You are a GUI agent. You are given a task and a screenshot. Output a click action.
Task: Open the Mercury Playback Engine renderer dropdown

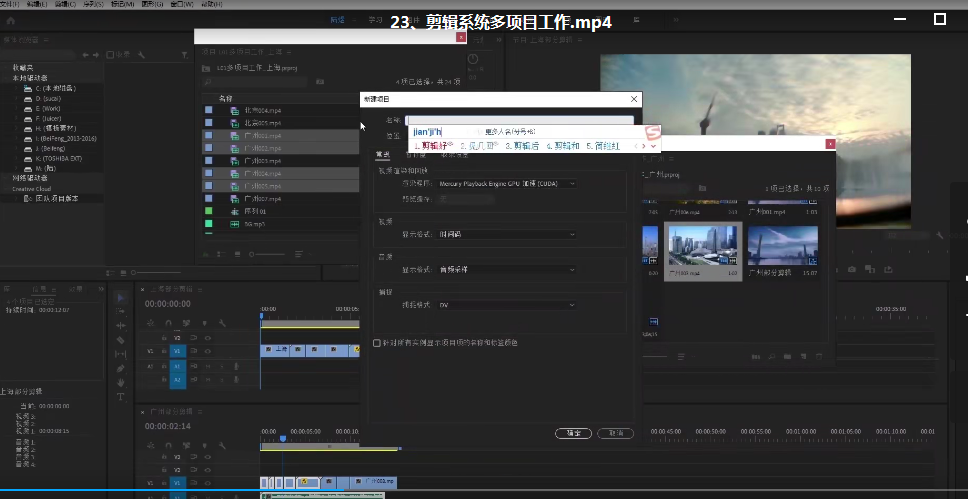pyautogui.click(x=507, y=184)
